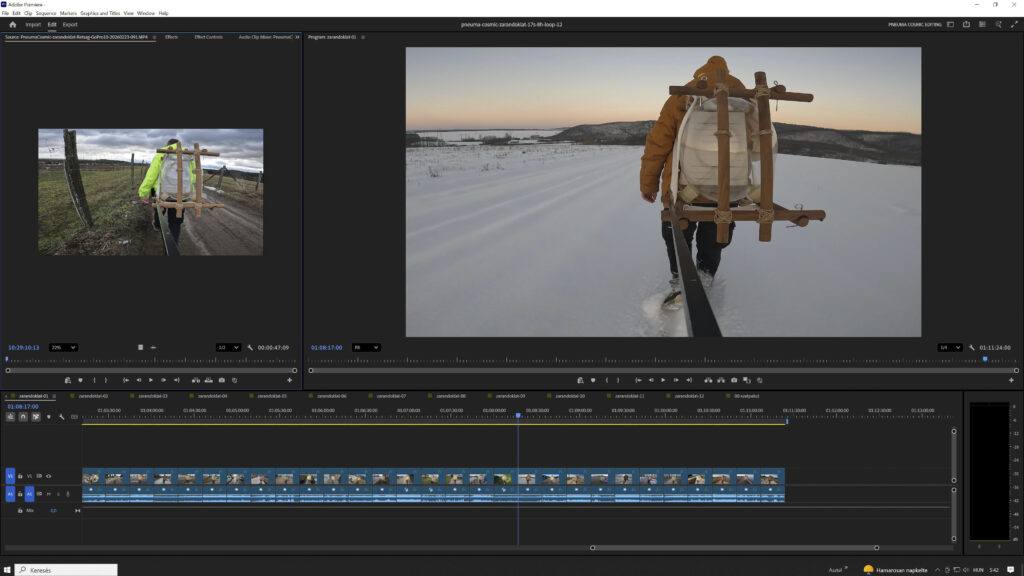Viewport: 1024px width, 576px height.
Task: Click the Export workspace button
Action: [x=70, y=24]
